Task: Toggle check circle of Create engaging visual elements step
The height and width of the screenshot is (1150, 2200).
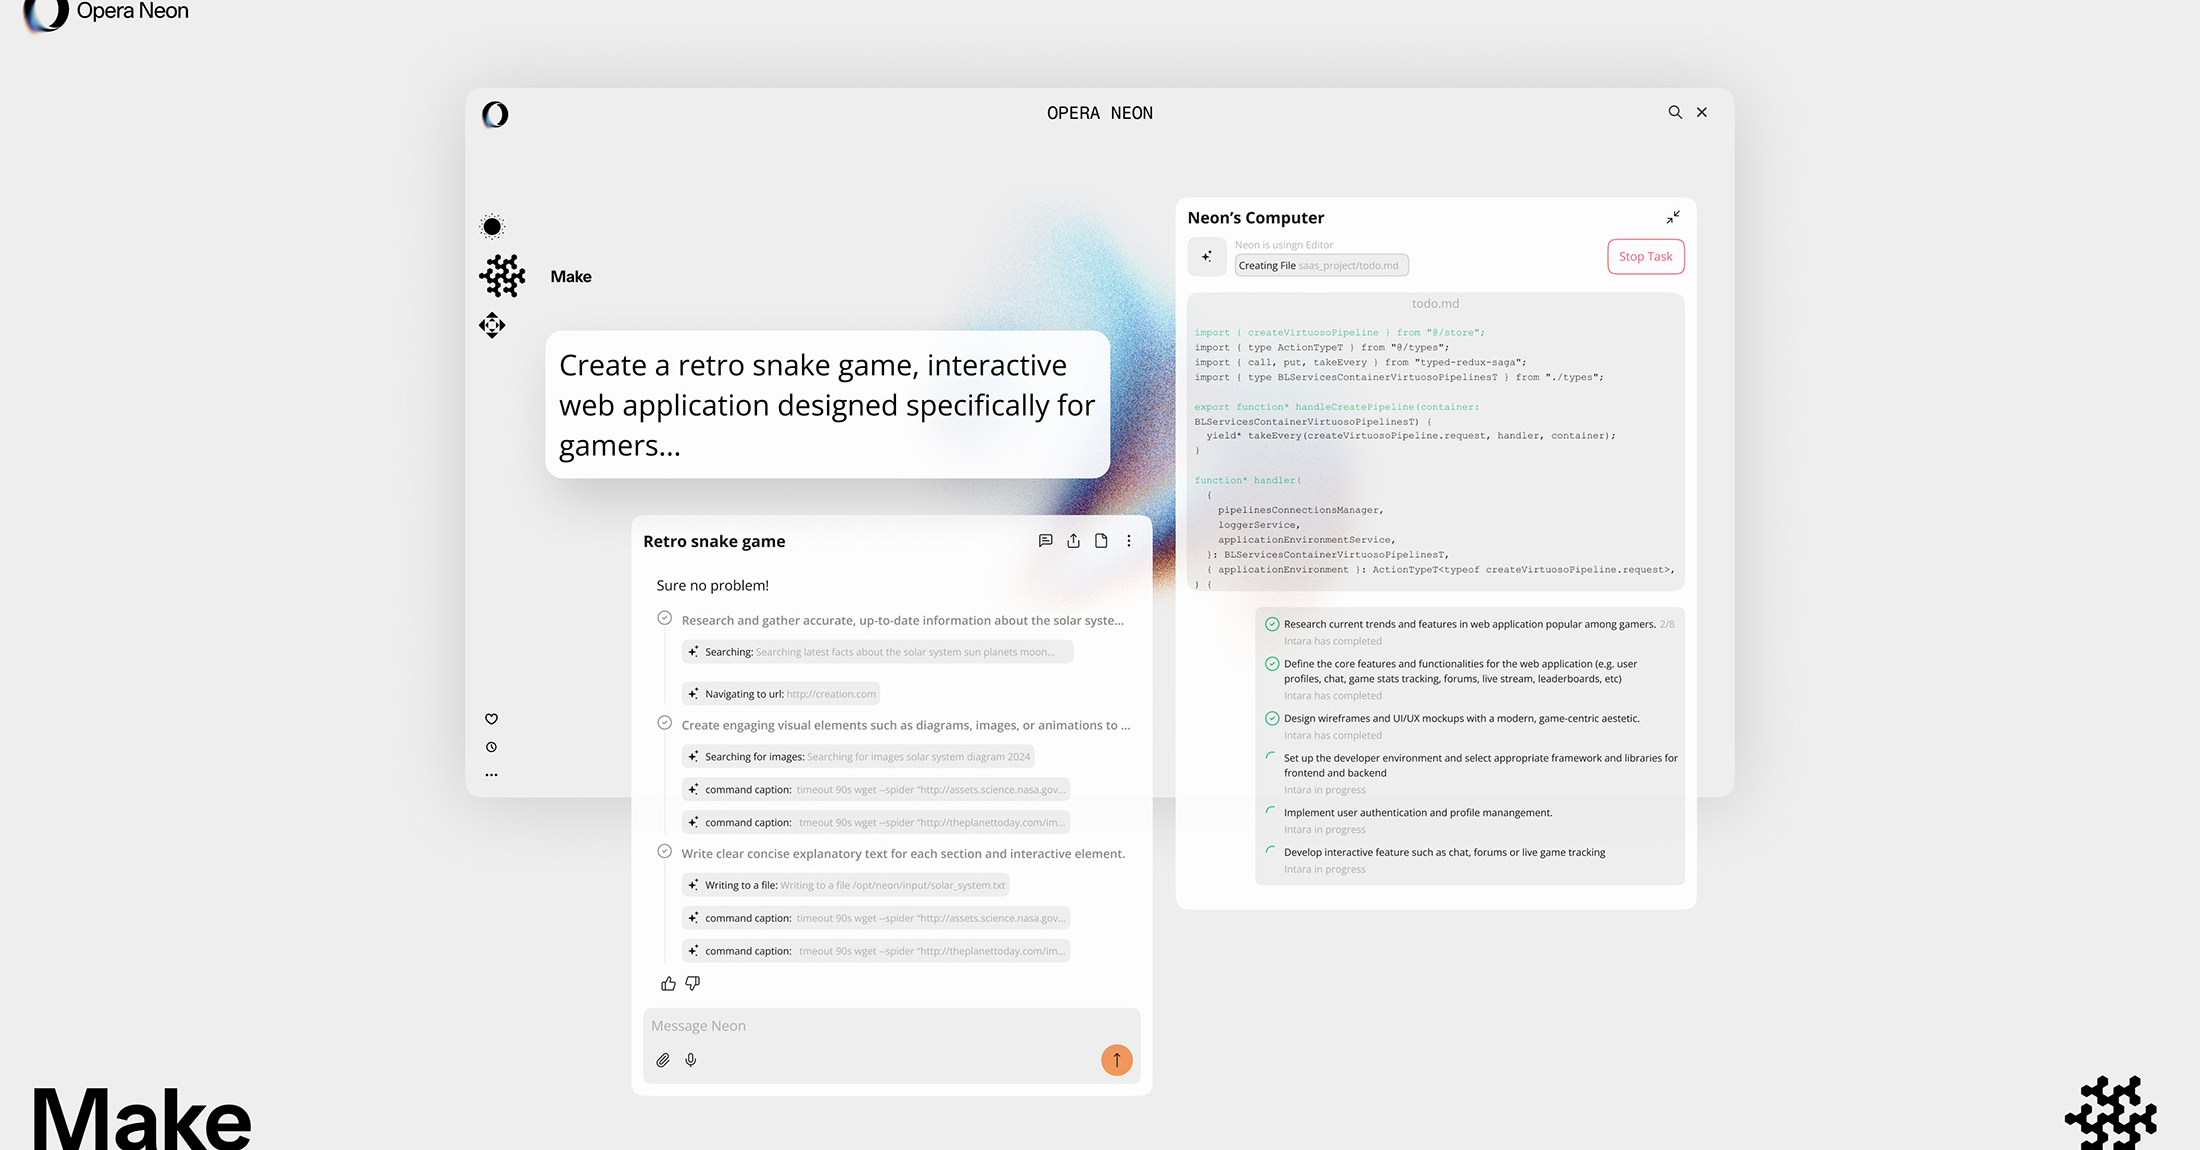Action: click(664, 723)
